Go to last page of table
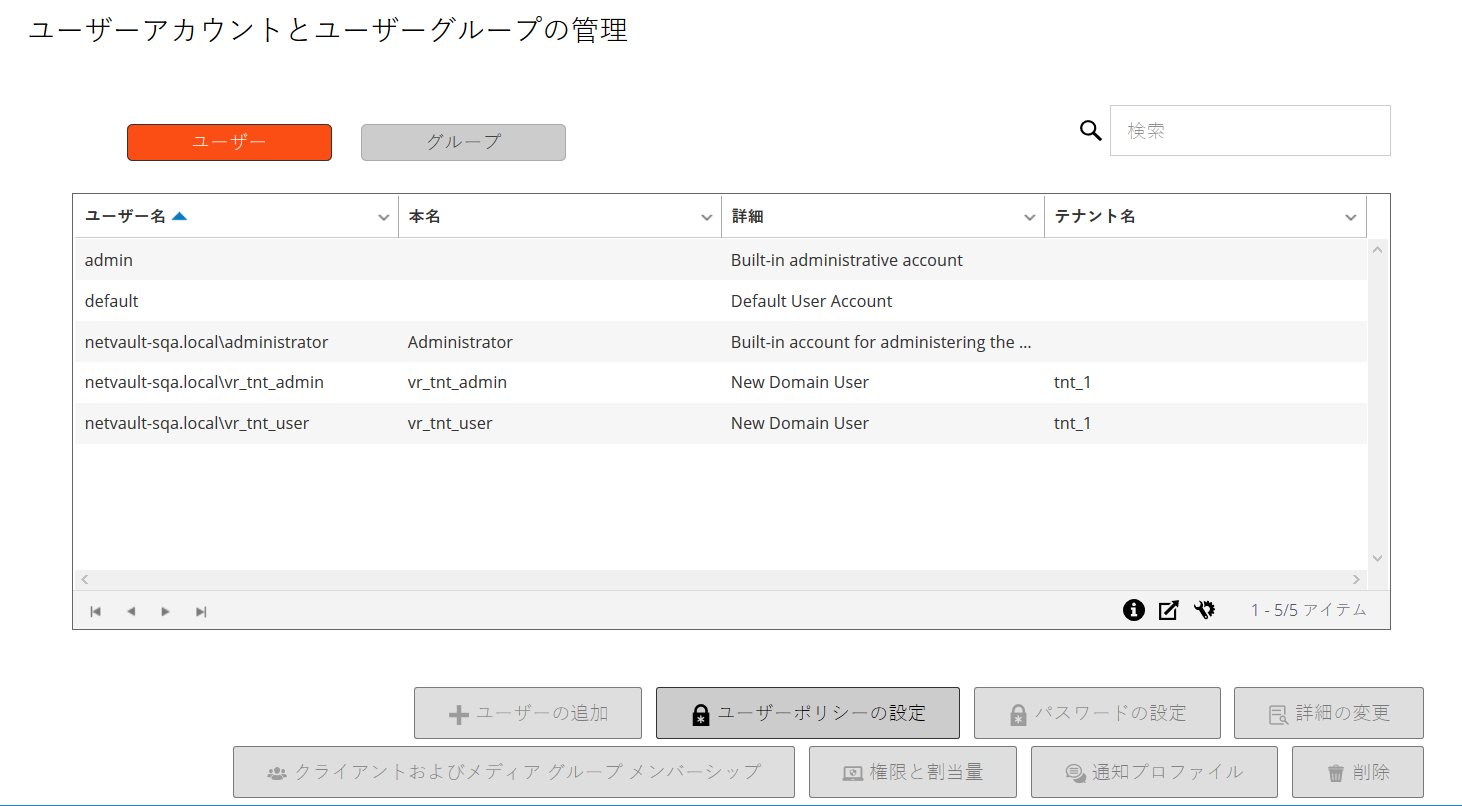Image resolution: width=1462 pixels, height=806 pixels. pyautogui.click(x=201, y=611)
